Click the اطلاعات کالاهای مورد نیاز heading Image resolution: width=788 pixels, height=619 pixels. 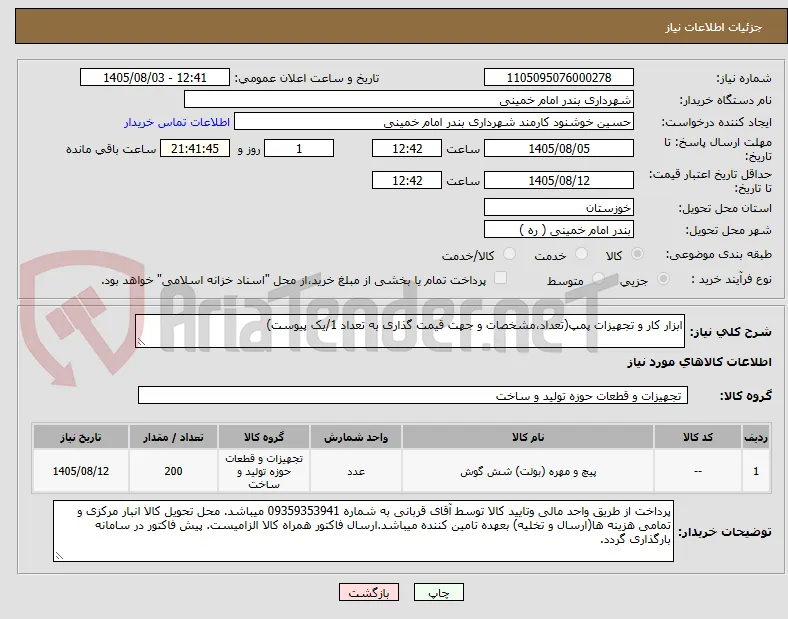click(699, 362)
